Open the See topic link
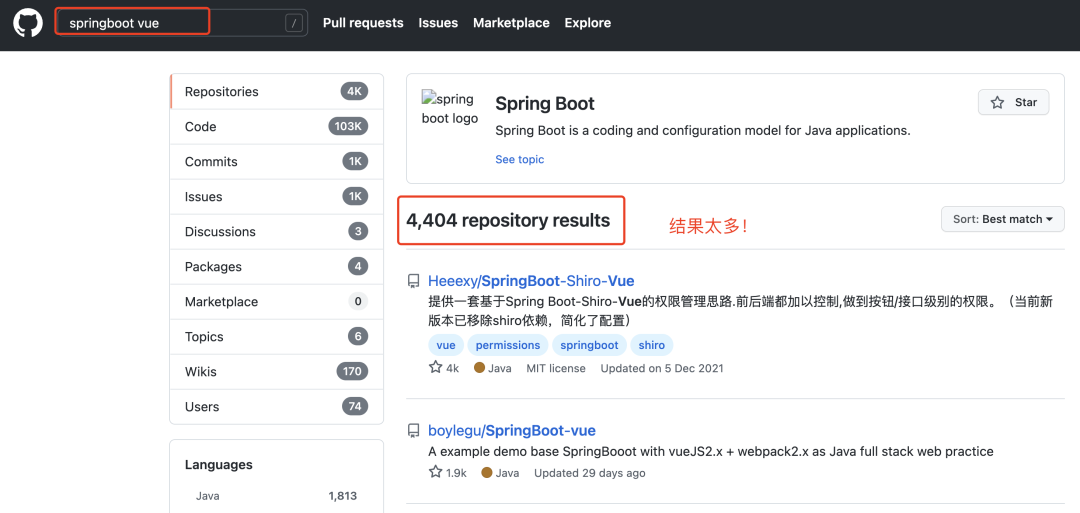 pos(520,159)
